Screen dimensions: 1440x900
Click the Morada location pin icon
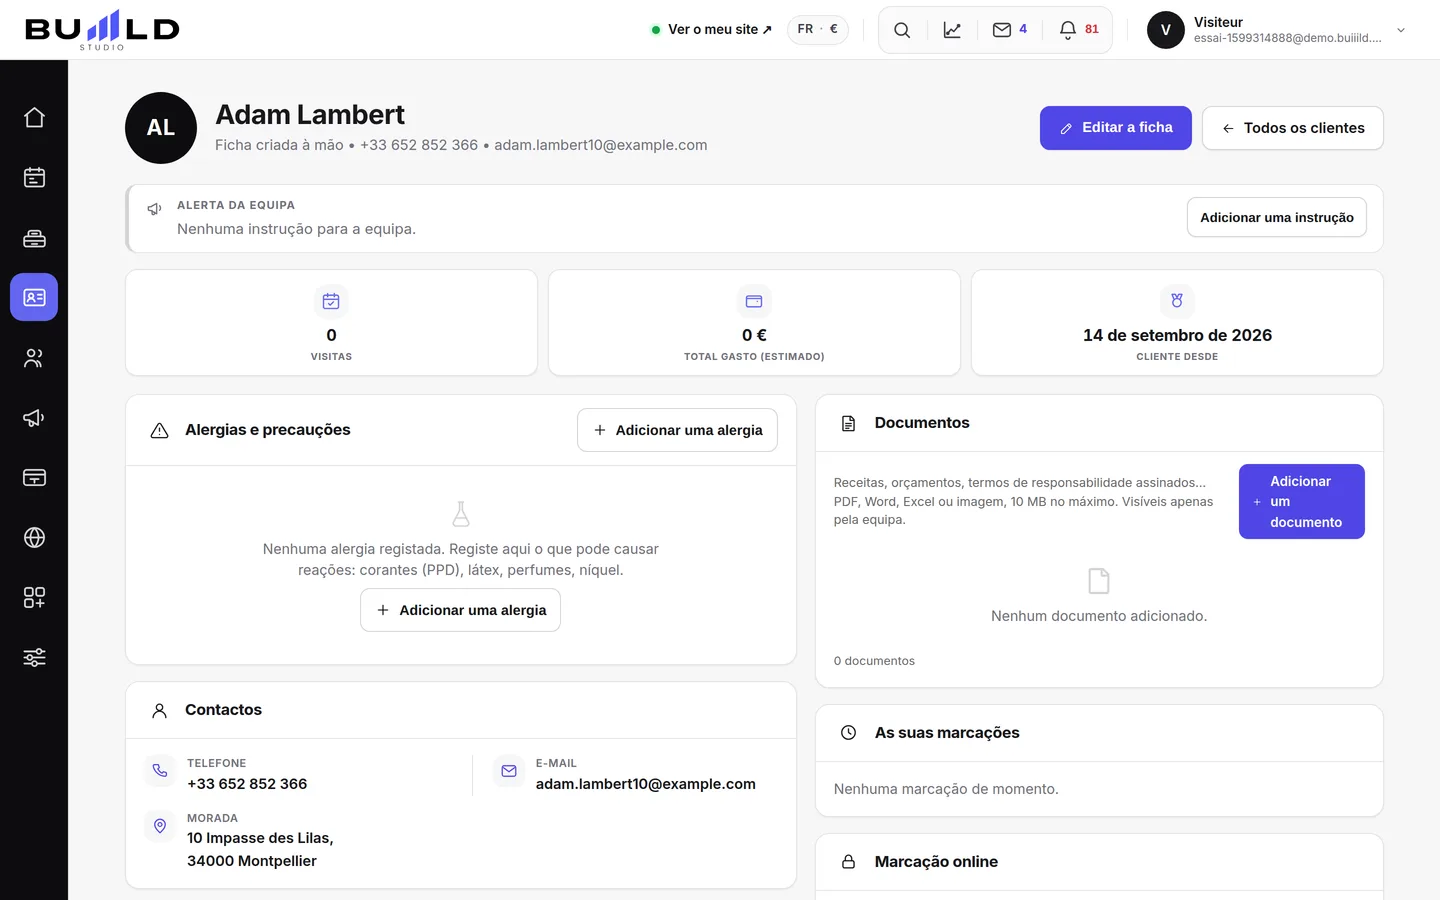click(160, 826)
